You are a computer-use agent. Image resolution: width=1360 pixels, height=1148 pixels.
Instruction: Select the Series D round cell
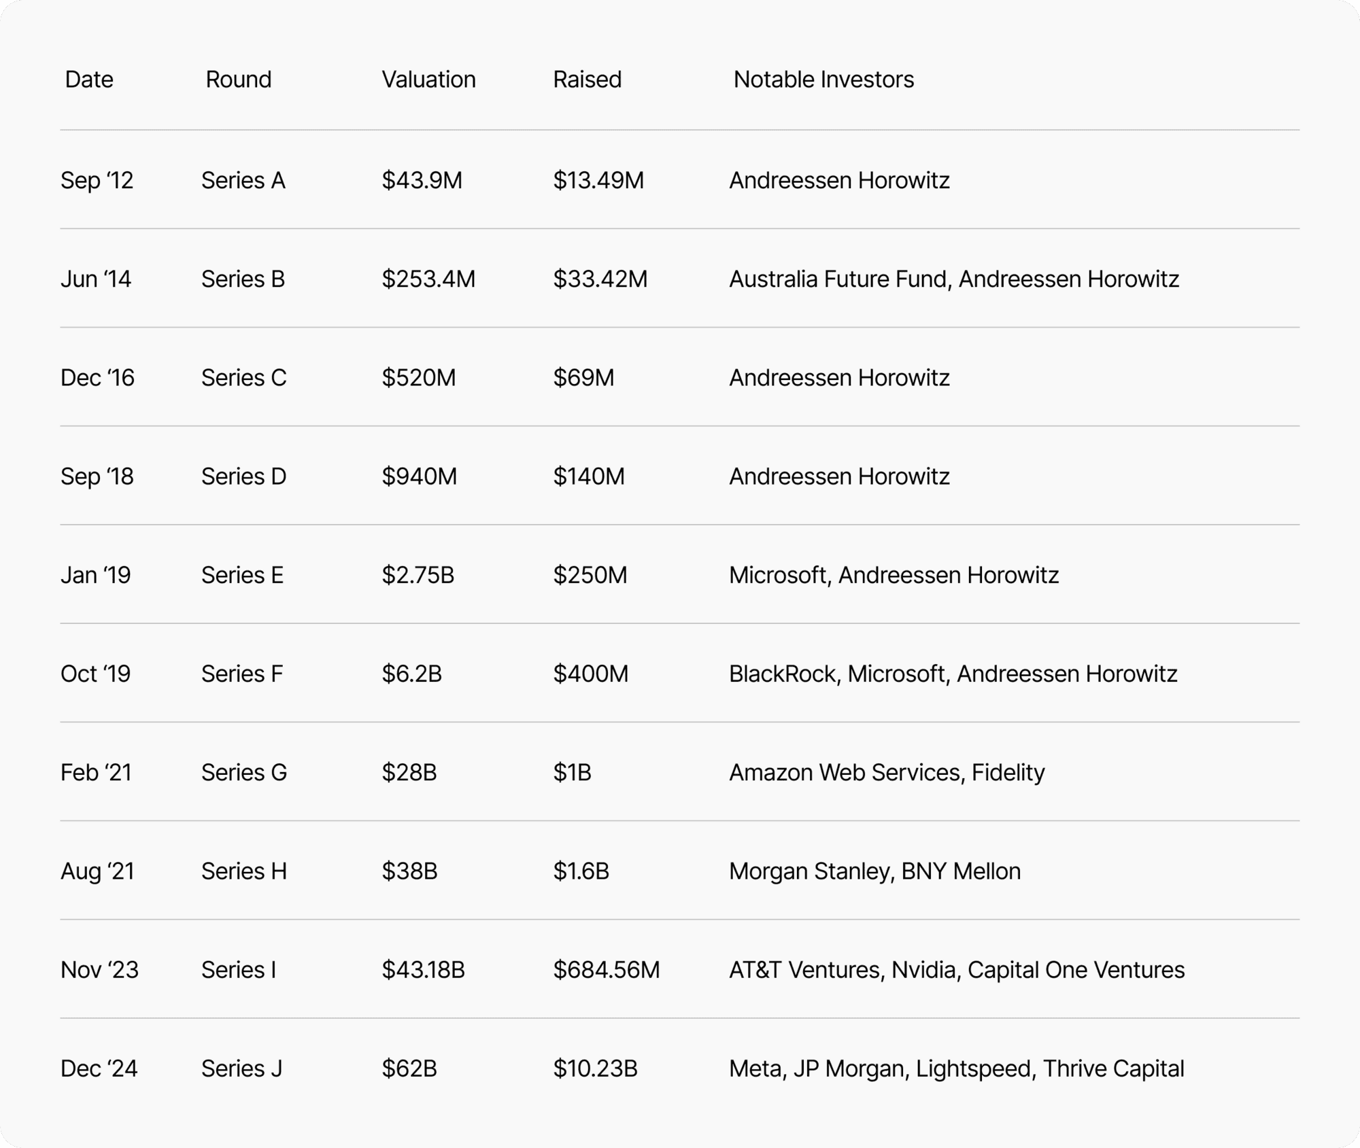click(244, 477)
